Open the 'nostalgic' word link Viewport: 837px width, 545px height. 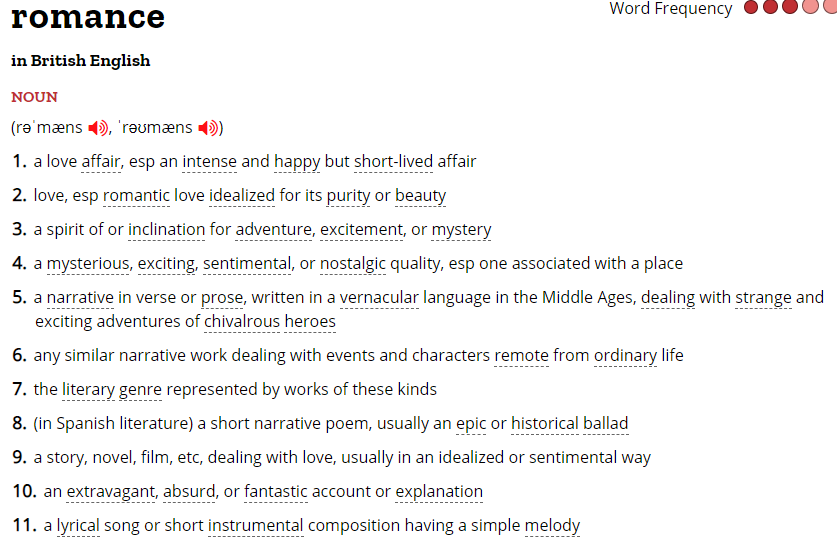pos(353,263)
